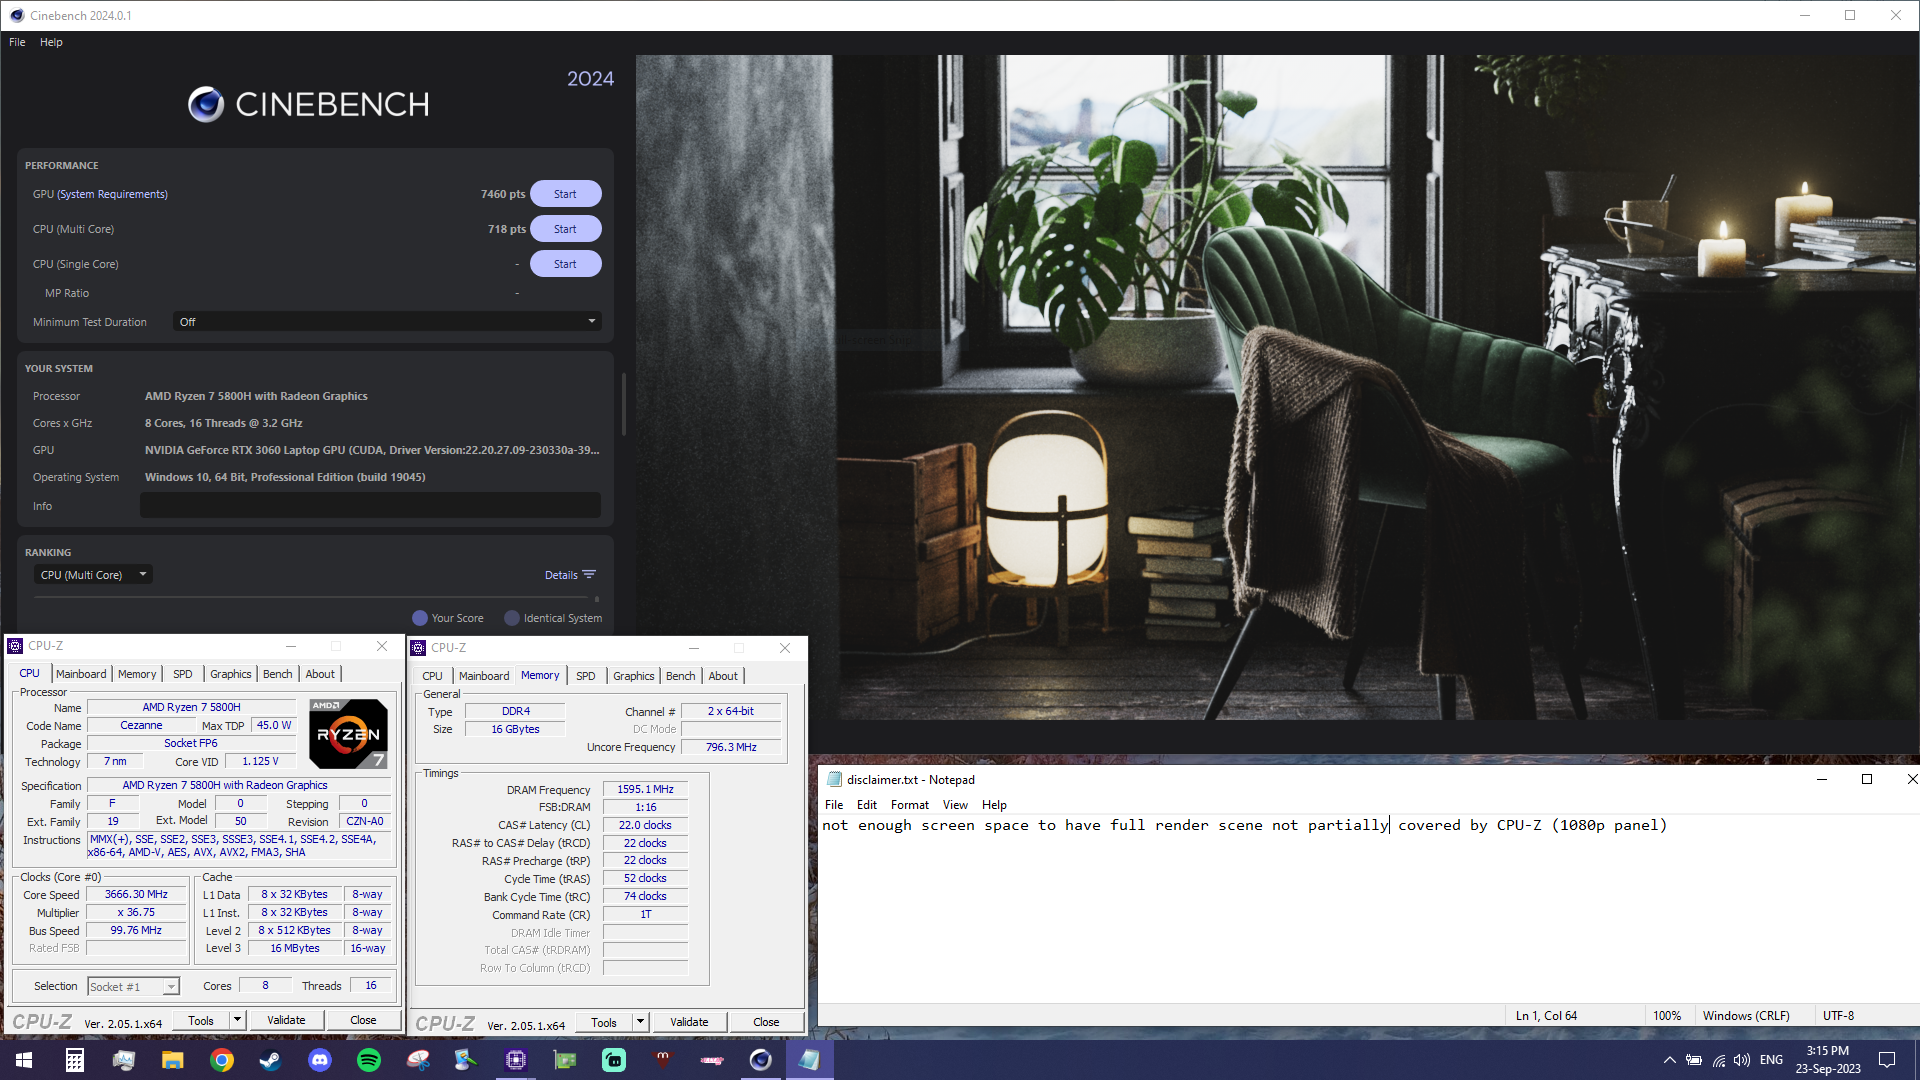The height and width of the screenshot is (1080, 1920).
Task: Click the Info text field in Cinebench
Action: pyautogui.click(x=370, y=506)
